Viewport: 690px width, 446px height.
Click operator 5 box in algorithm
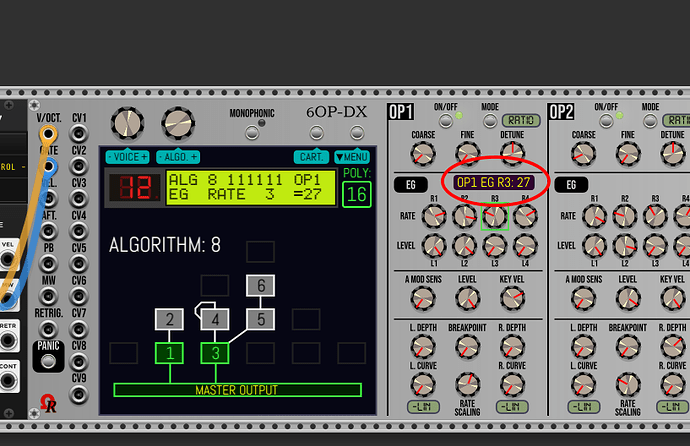click(260, 319)
